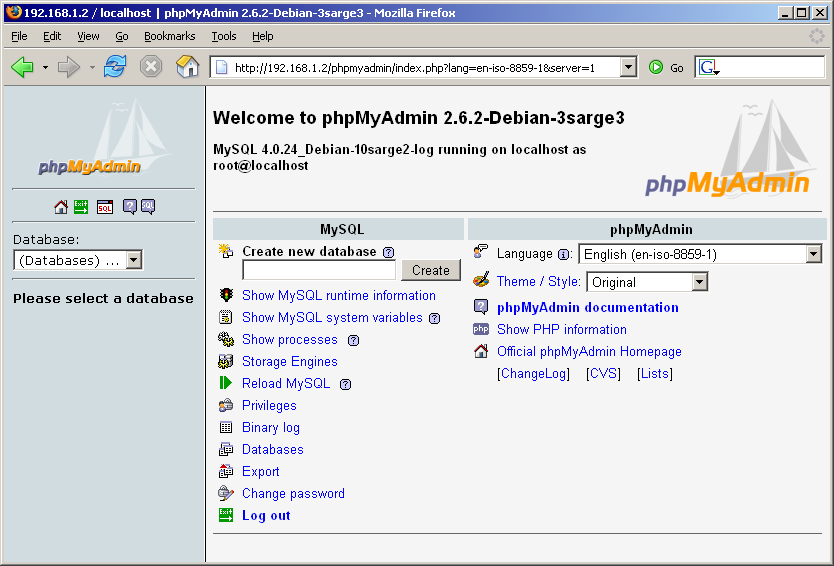The image size is (834, 566).
Task: Click the Firefox Back arrow button
Action: [22, 68]
